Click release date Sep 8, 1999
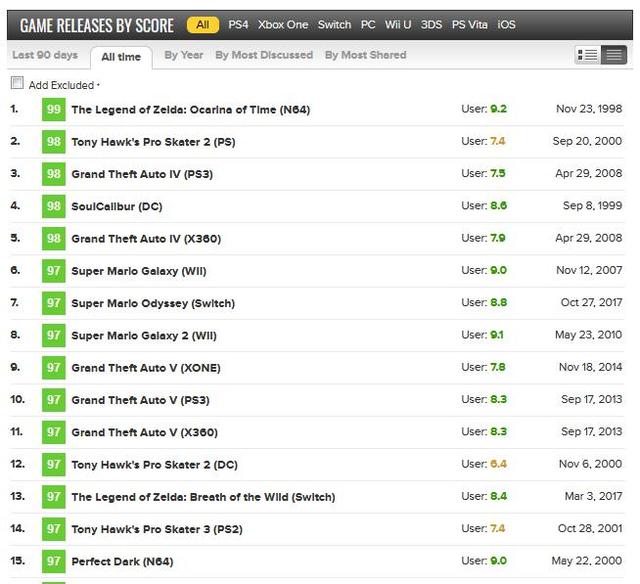 pyautogui.click(x=592, y=205)
